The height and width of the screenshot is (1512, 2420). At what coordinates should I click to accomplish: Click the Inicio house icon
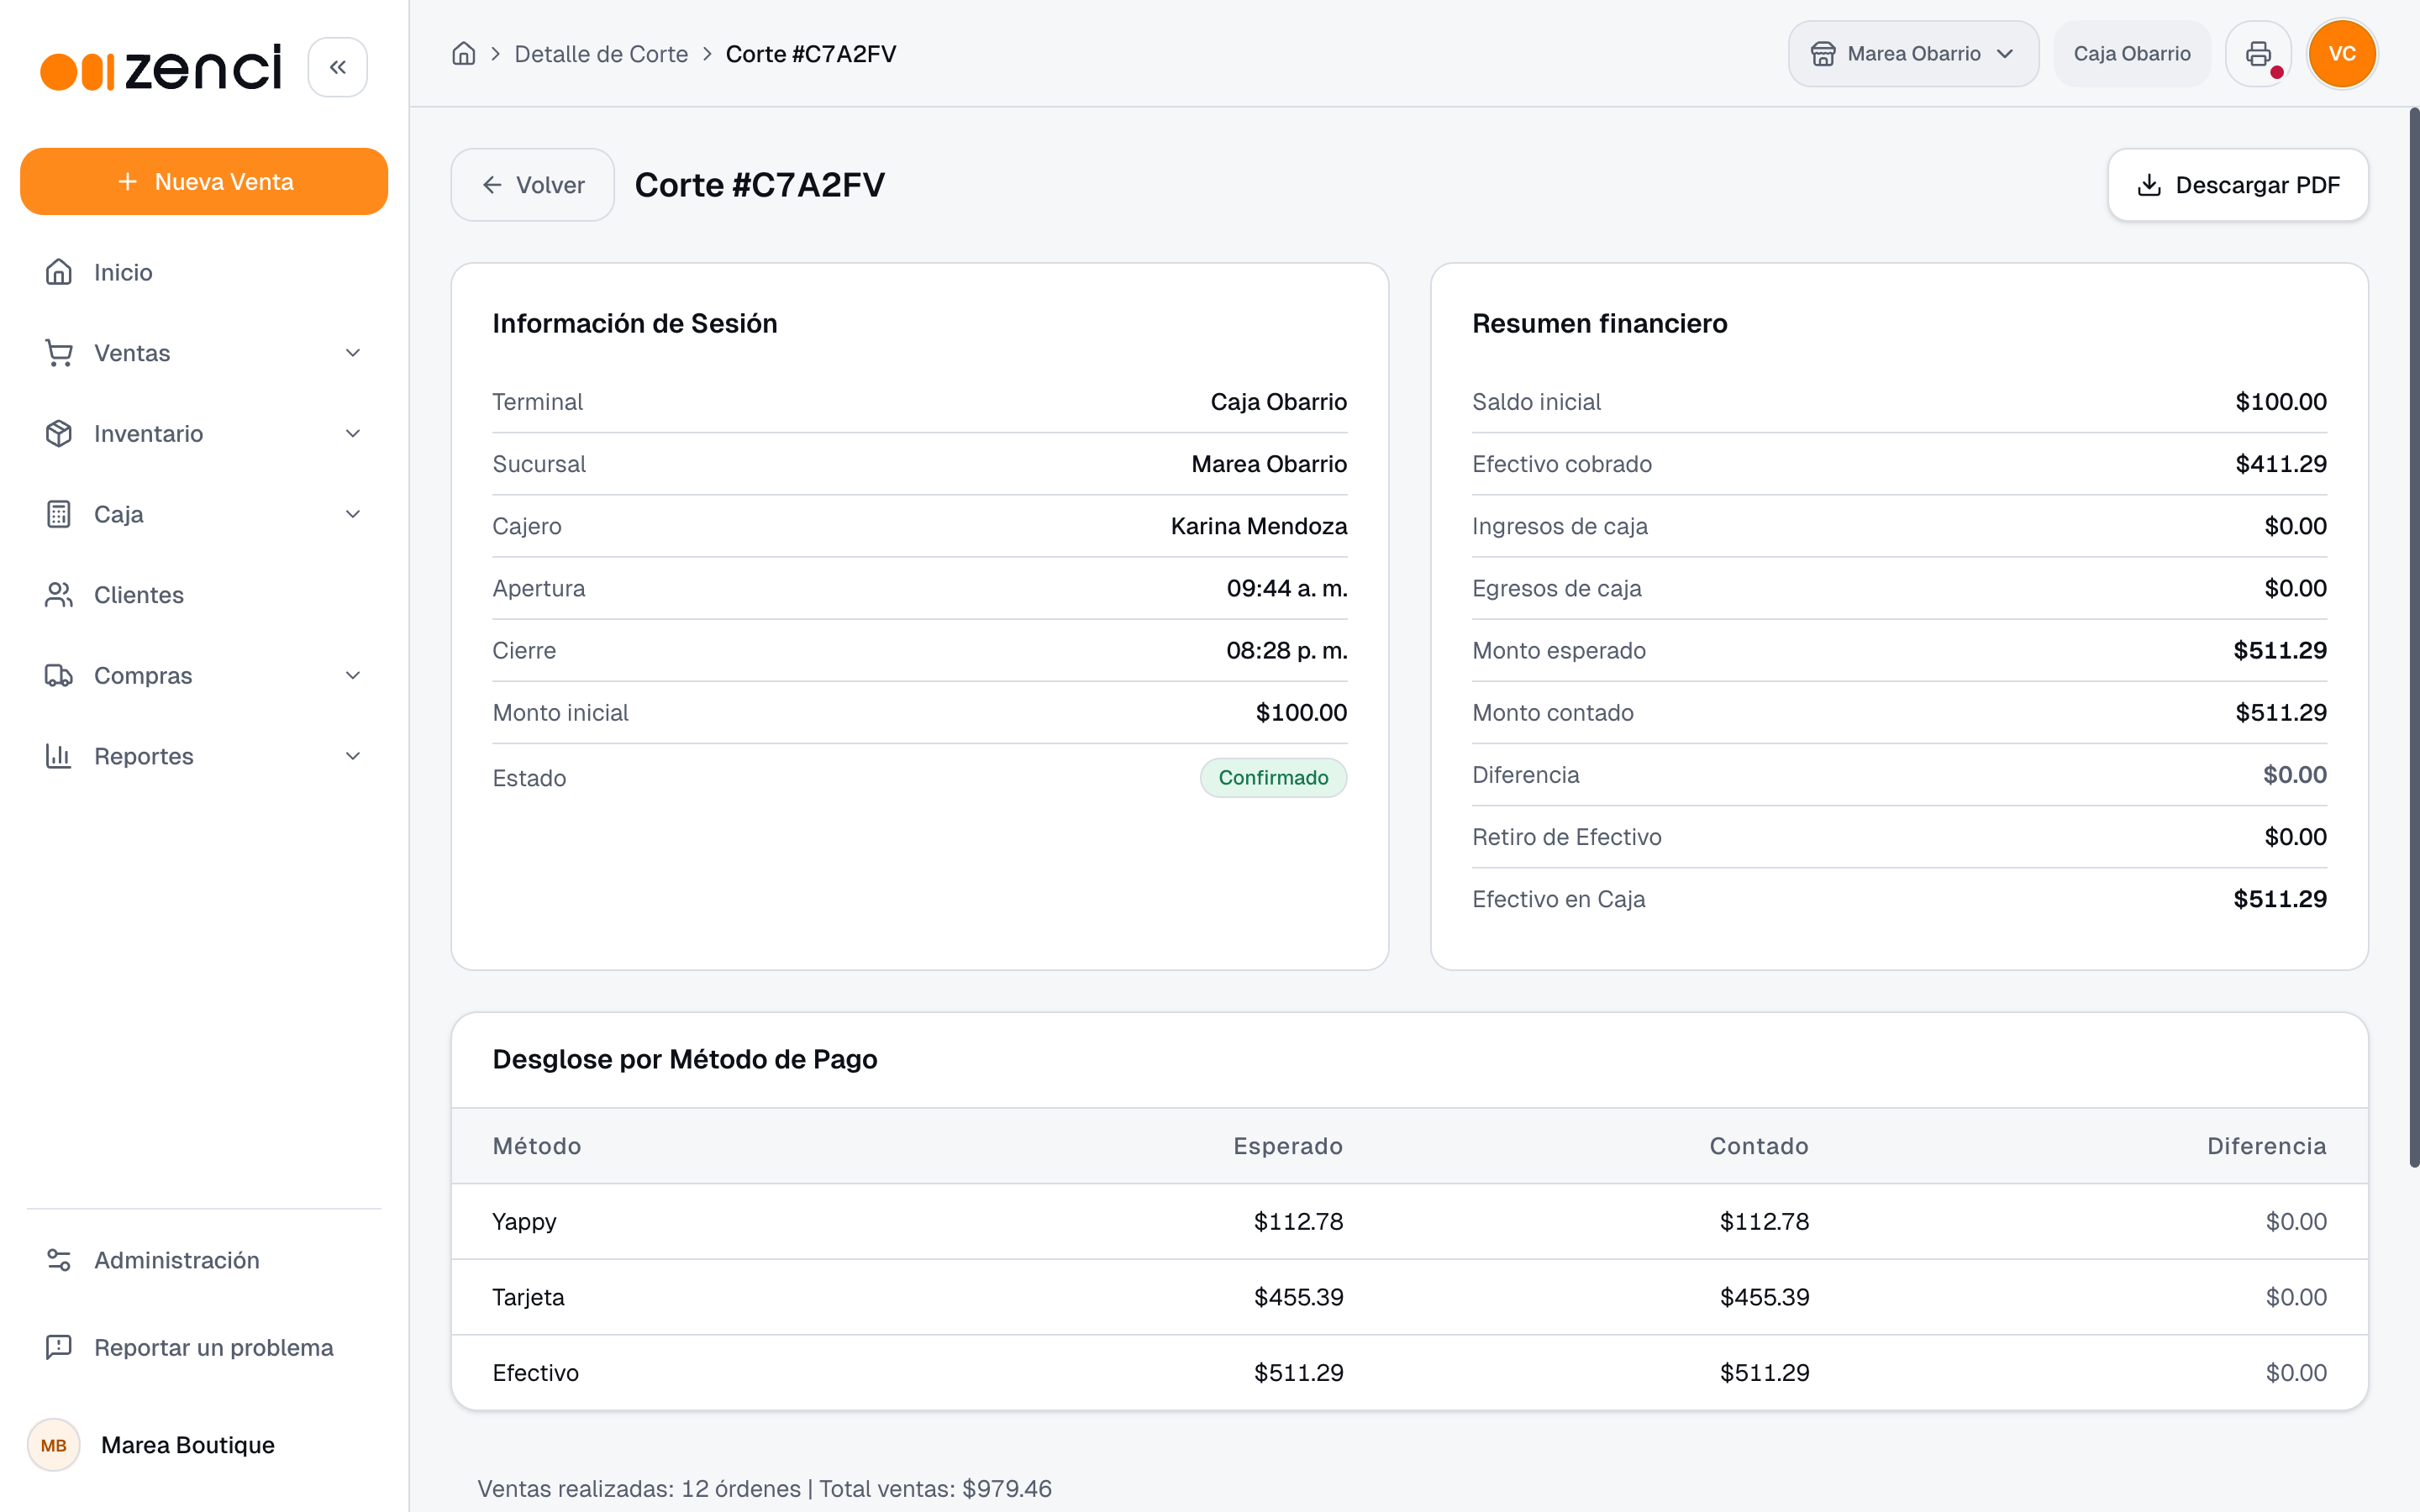pyautogui.click(x=59, y=272)
